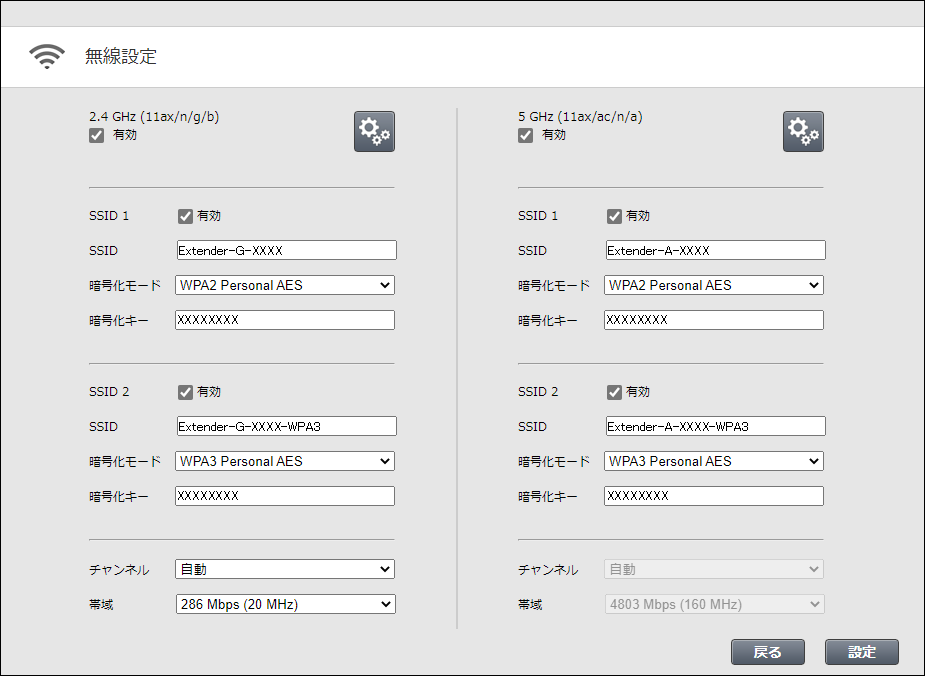Open 2.4 GHz advanced settings gear icon
Viewport: 925px width, 676px height.
(x=374, y=131)
